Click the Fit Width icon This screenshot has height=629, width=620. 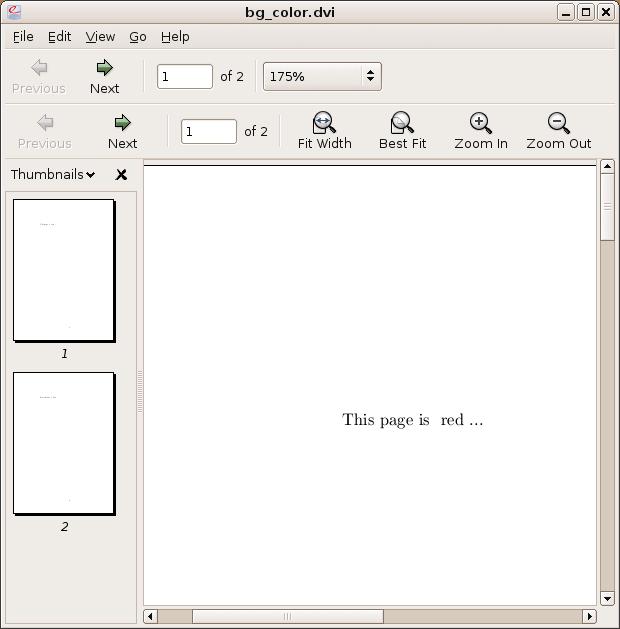tap(324, 123)
